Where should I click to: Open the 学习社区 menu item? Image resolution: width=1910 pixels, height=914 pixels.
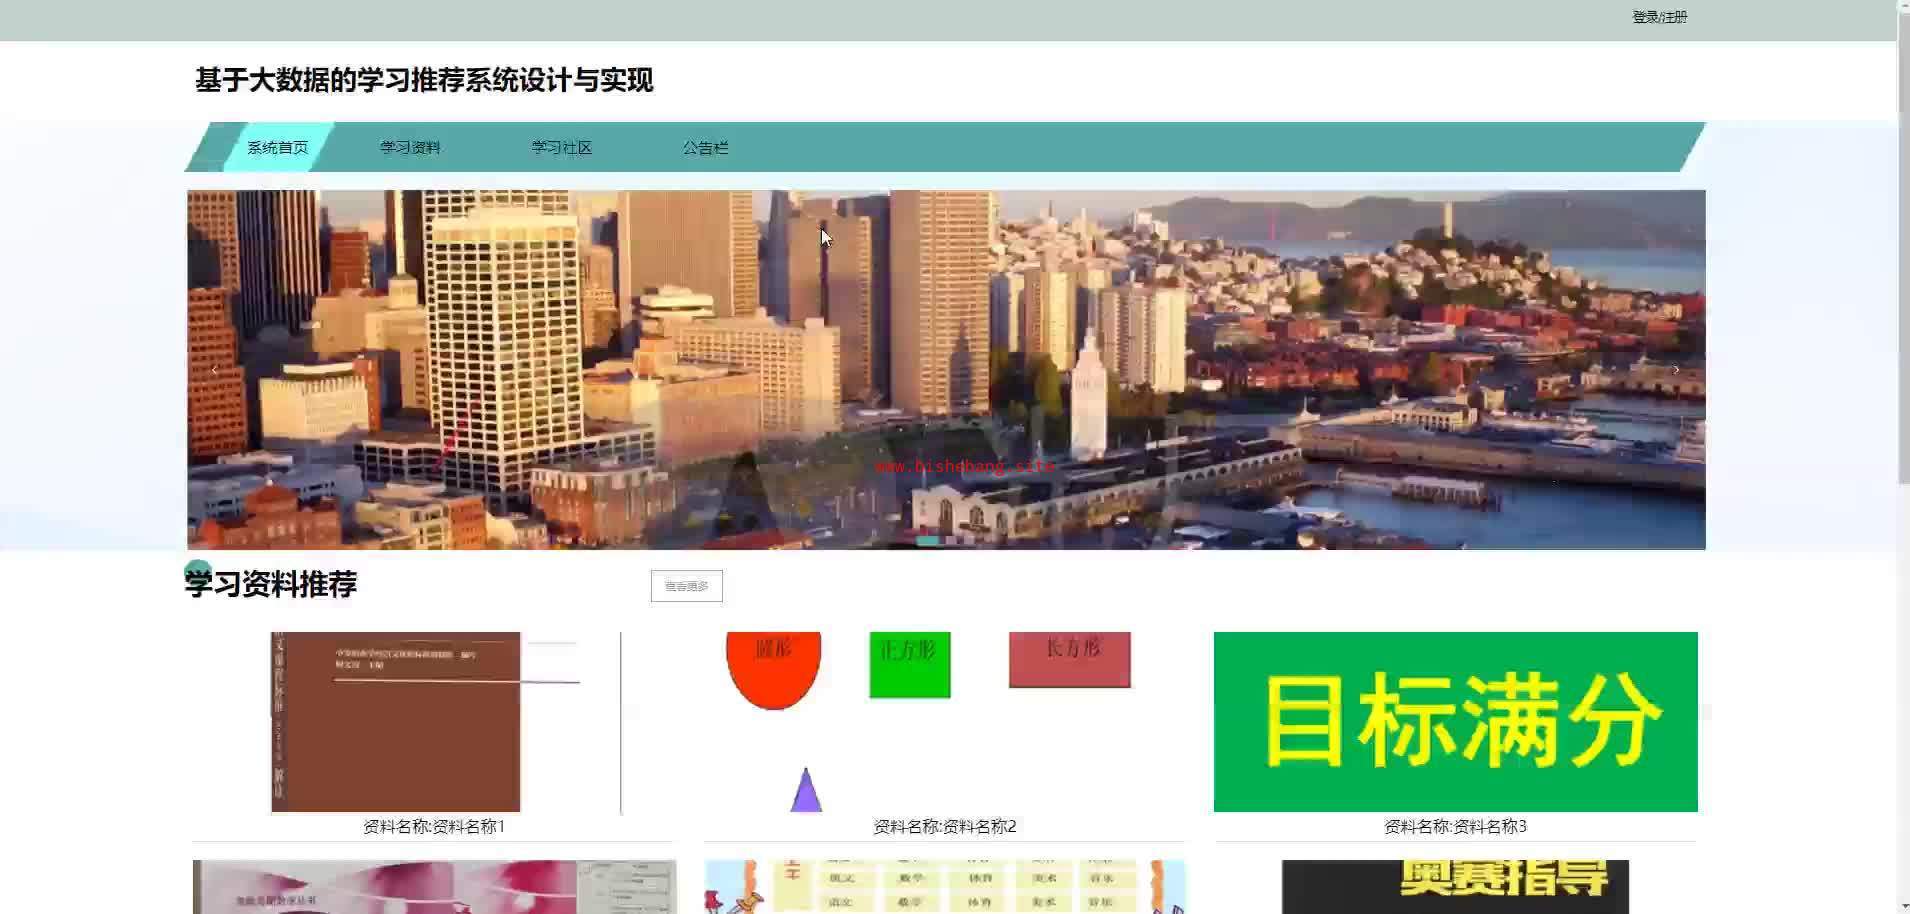(561, 148)
